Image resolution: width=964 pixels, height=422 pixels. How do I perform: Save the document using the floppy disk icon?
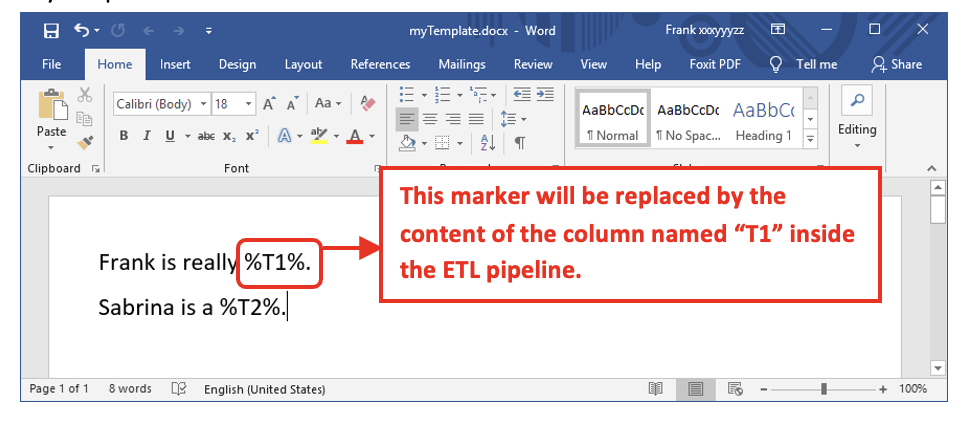tap(51, 31)
